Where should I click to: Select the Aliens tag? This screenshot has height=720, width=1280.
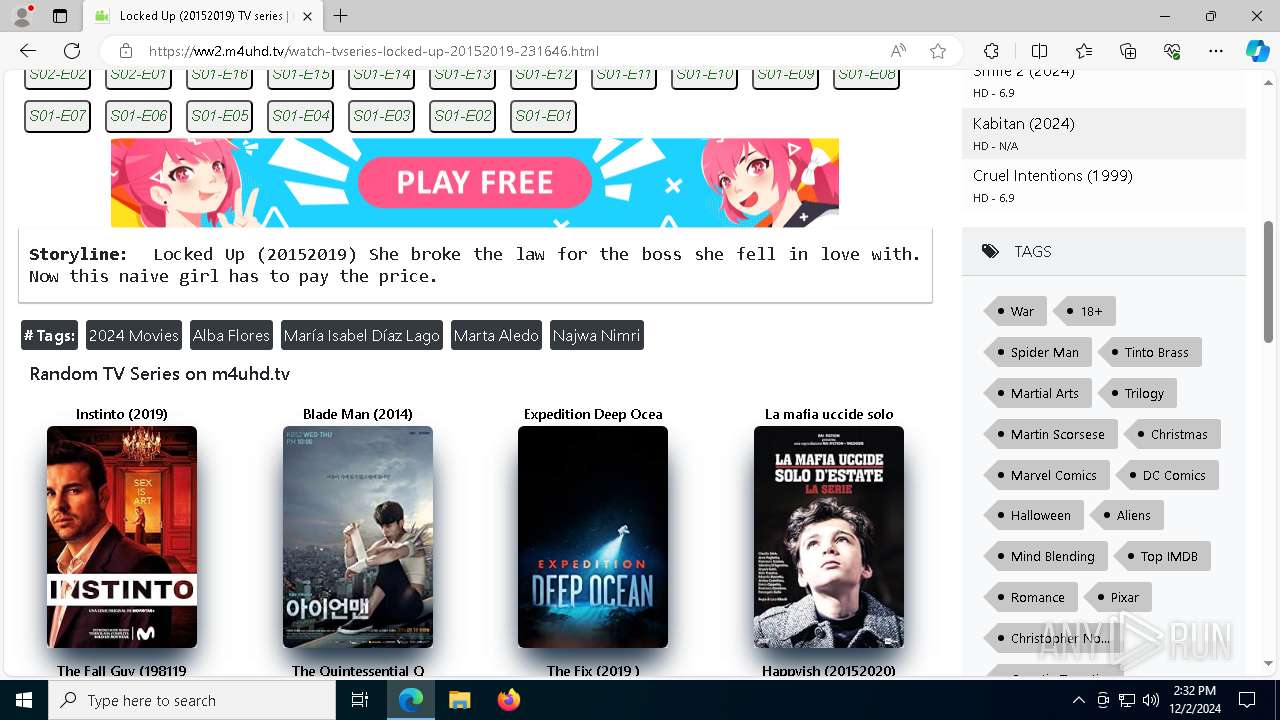click(1127, 515)
